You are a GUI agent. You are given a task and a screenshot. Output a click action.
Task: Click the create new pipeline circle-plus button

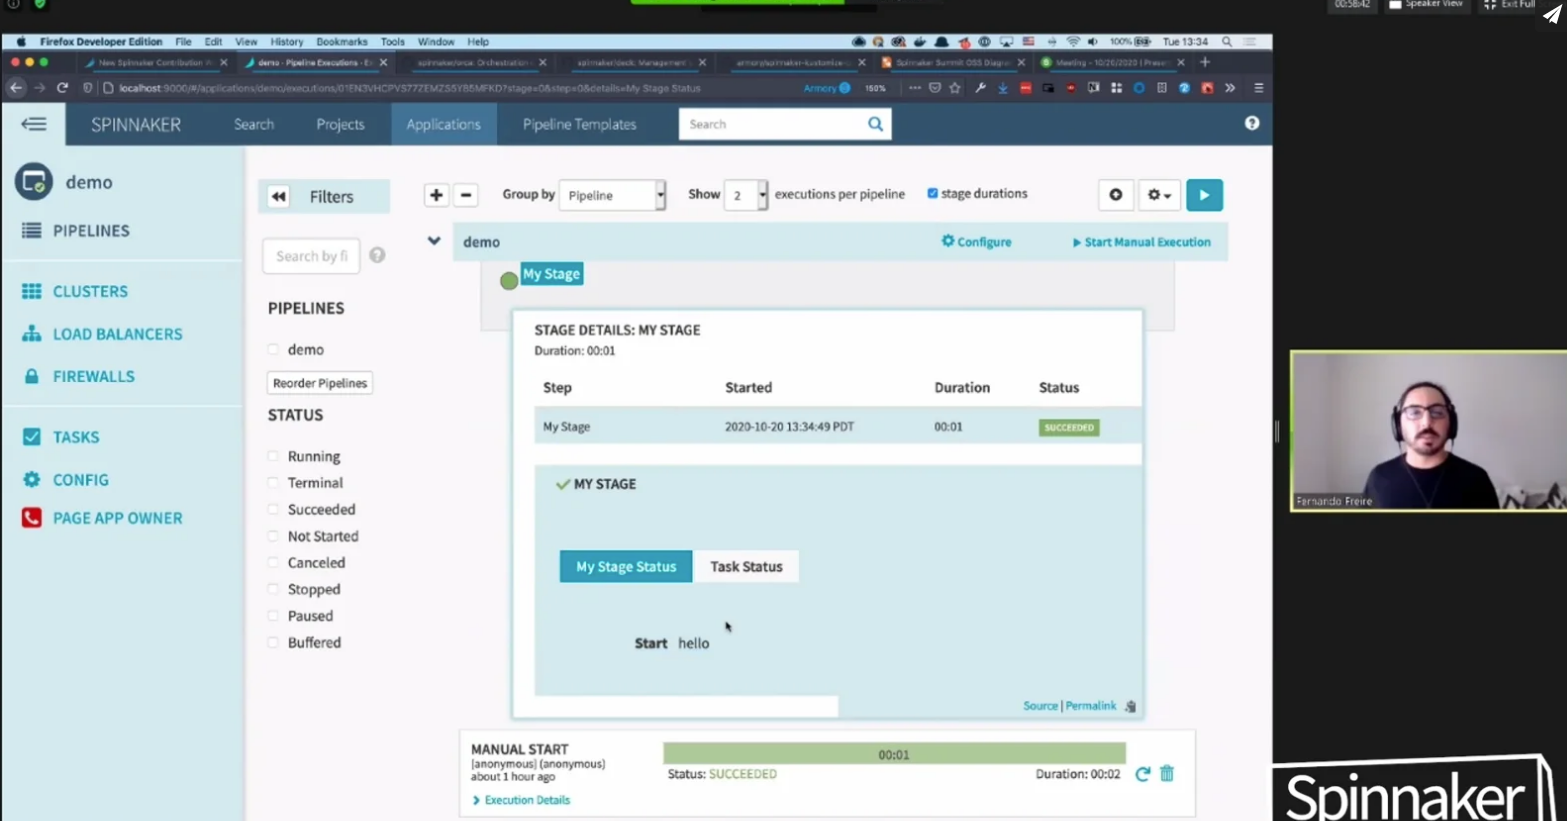coord(1116,195)
